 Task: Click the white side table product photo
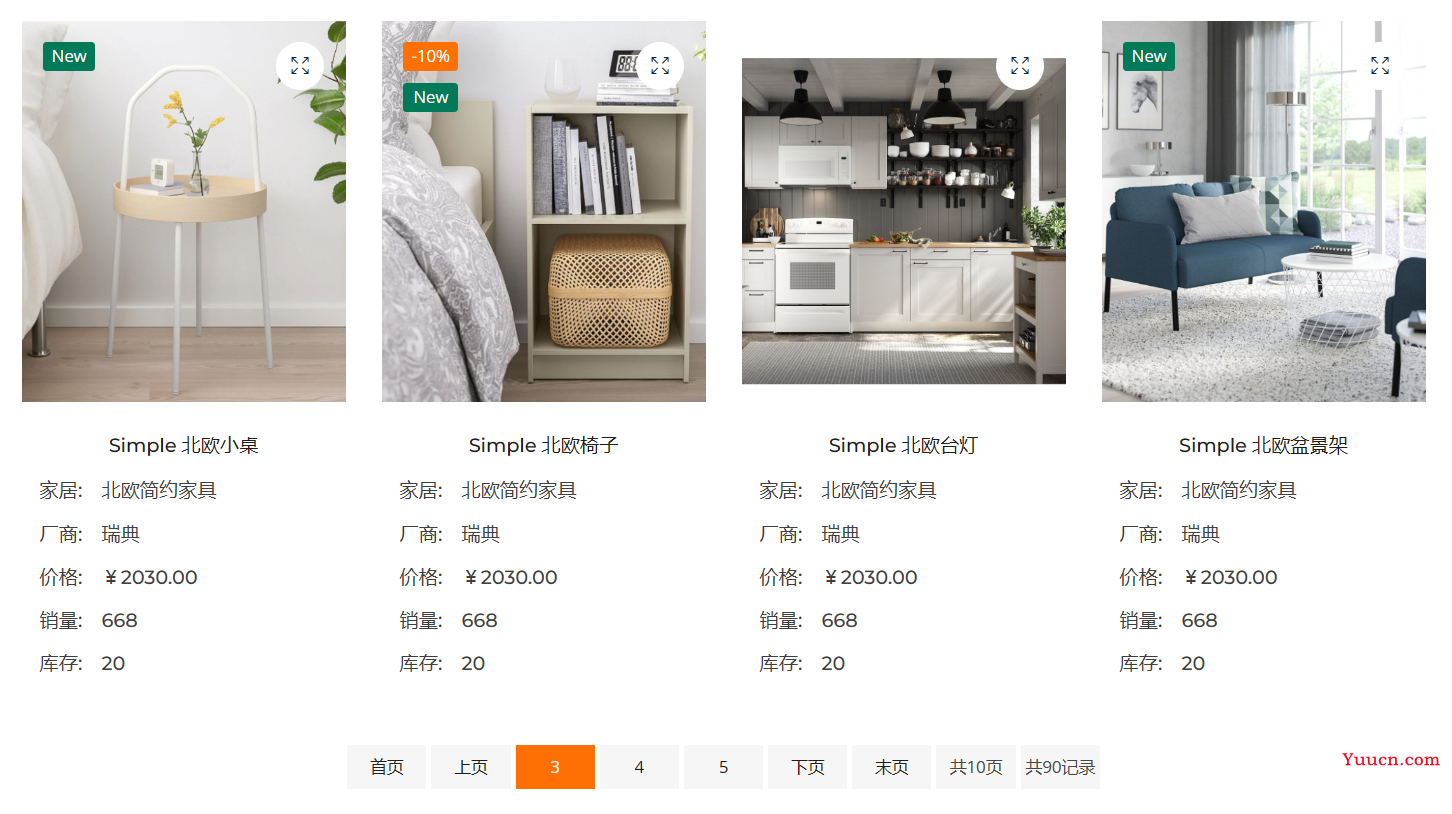click(x=184, y=211)
